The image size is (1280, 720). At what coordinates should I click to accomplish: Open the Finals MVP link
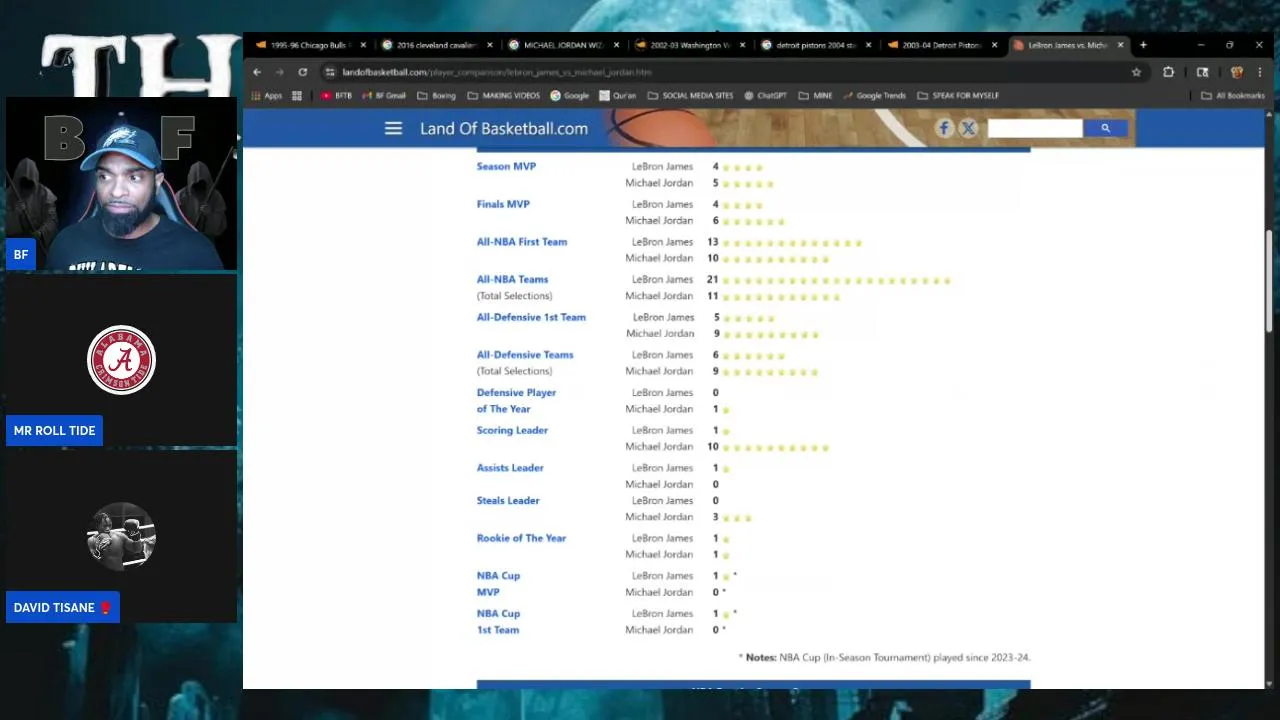click(x=503, y=204)
